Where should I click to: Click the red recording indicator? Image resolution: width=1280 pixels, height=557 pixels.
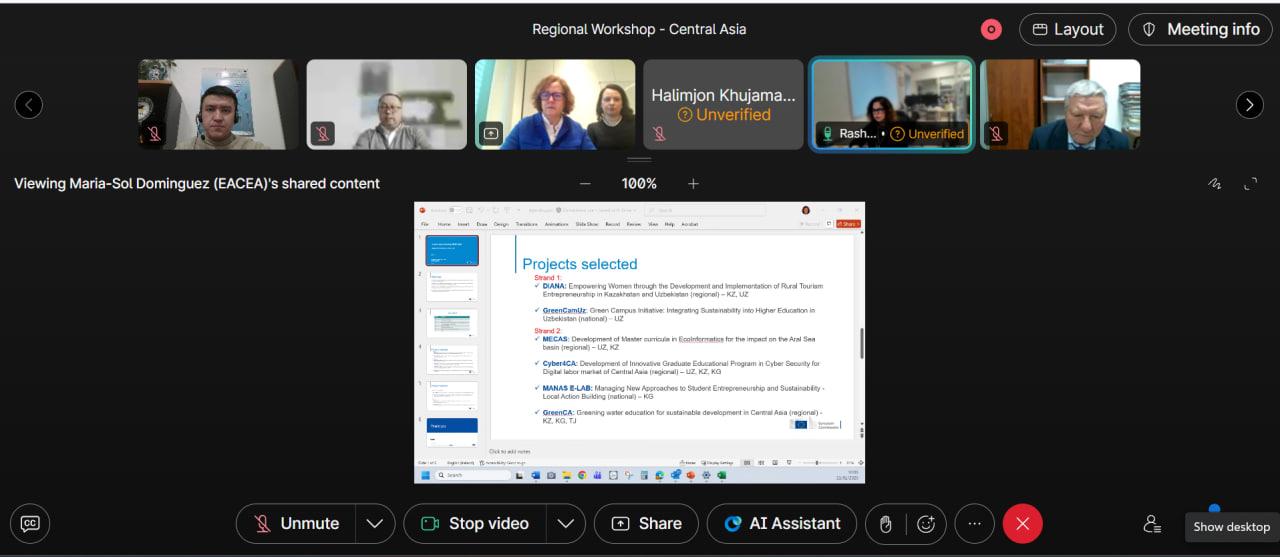coord(991,29)
